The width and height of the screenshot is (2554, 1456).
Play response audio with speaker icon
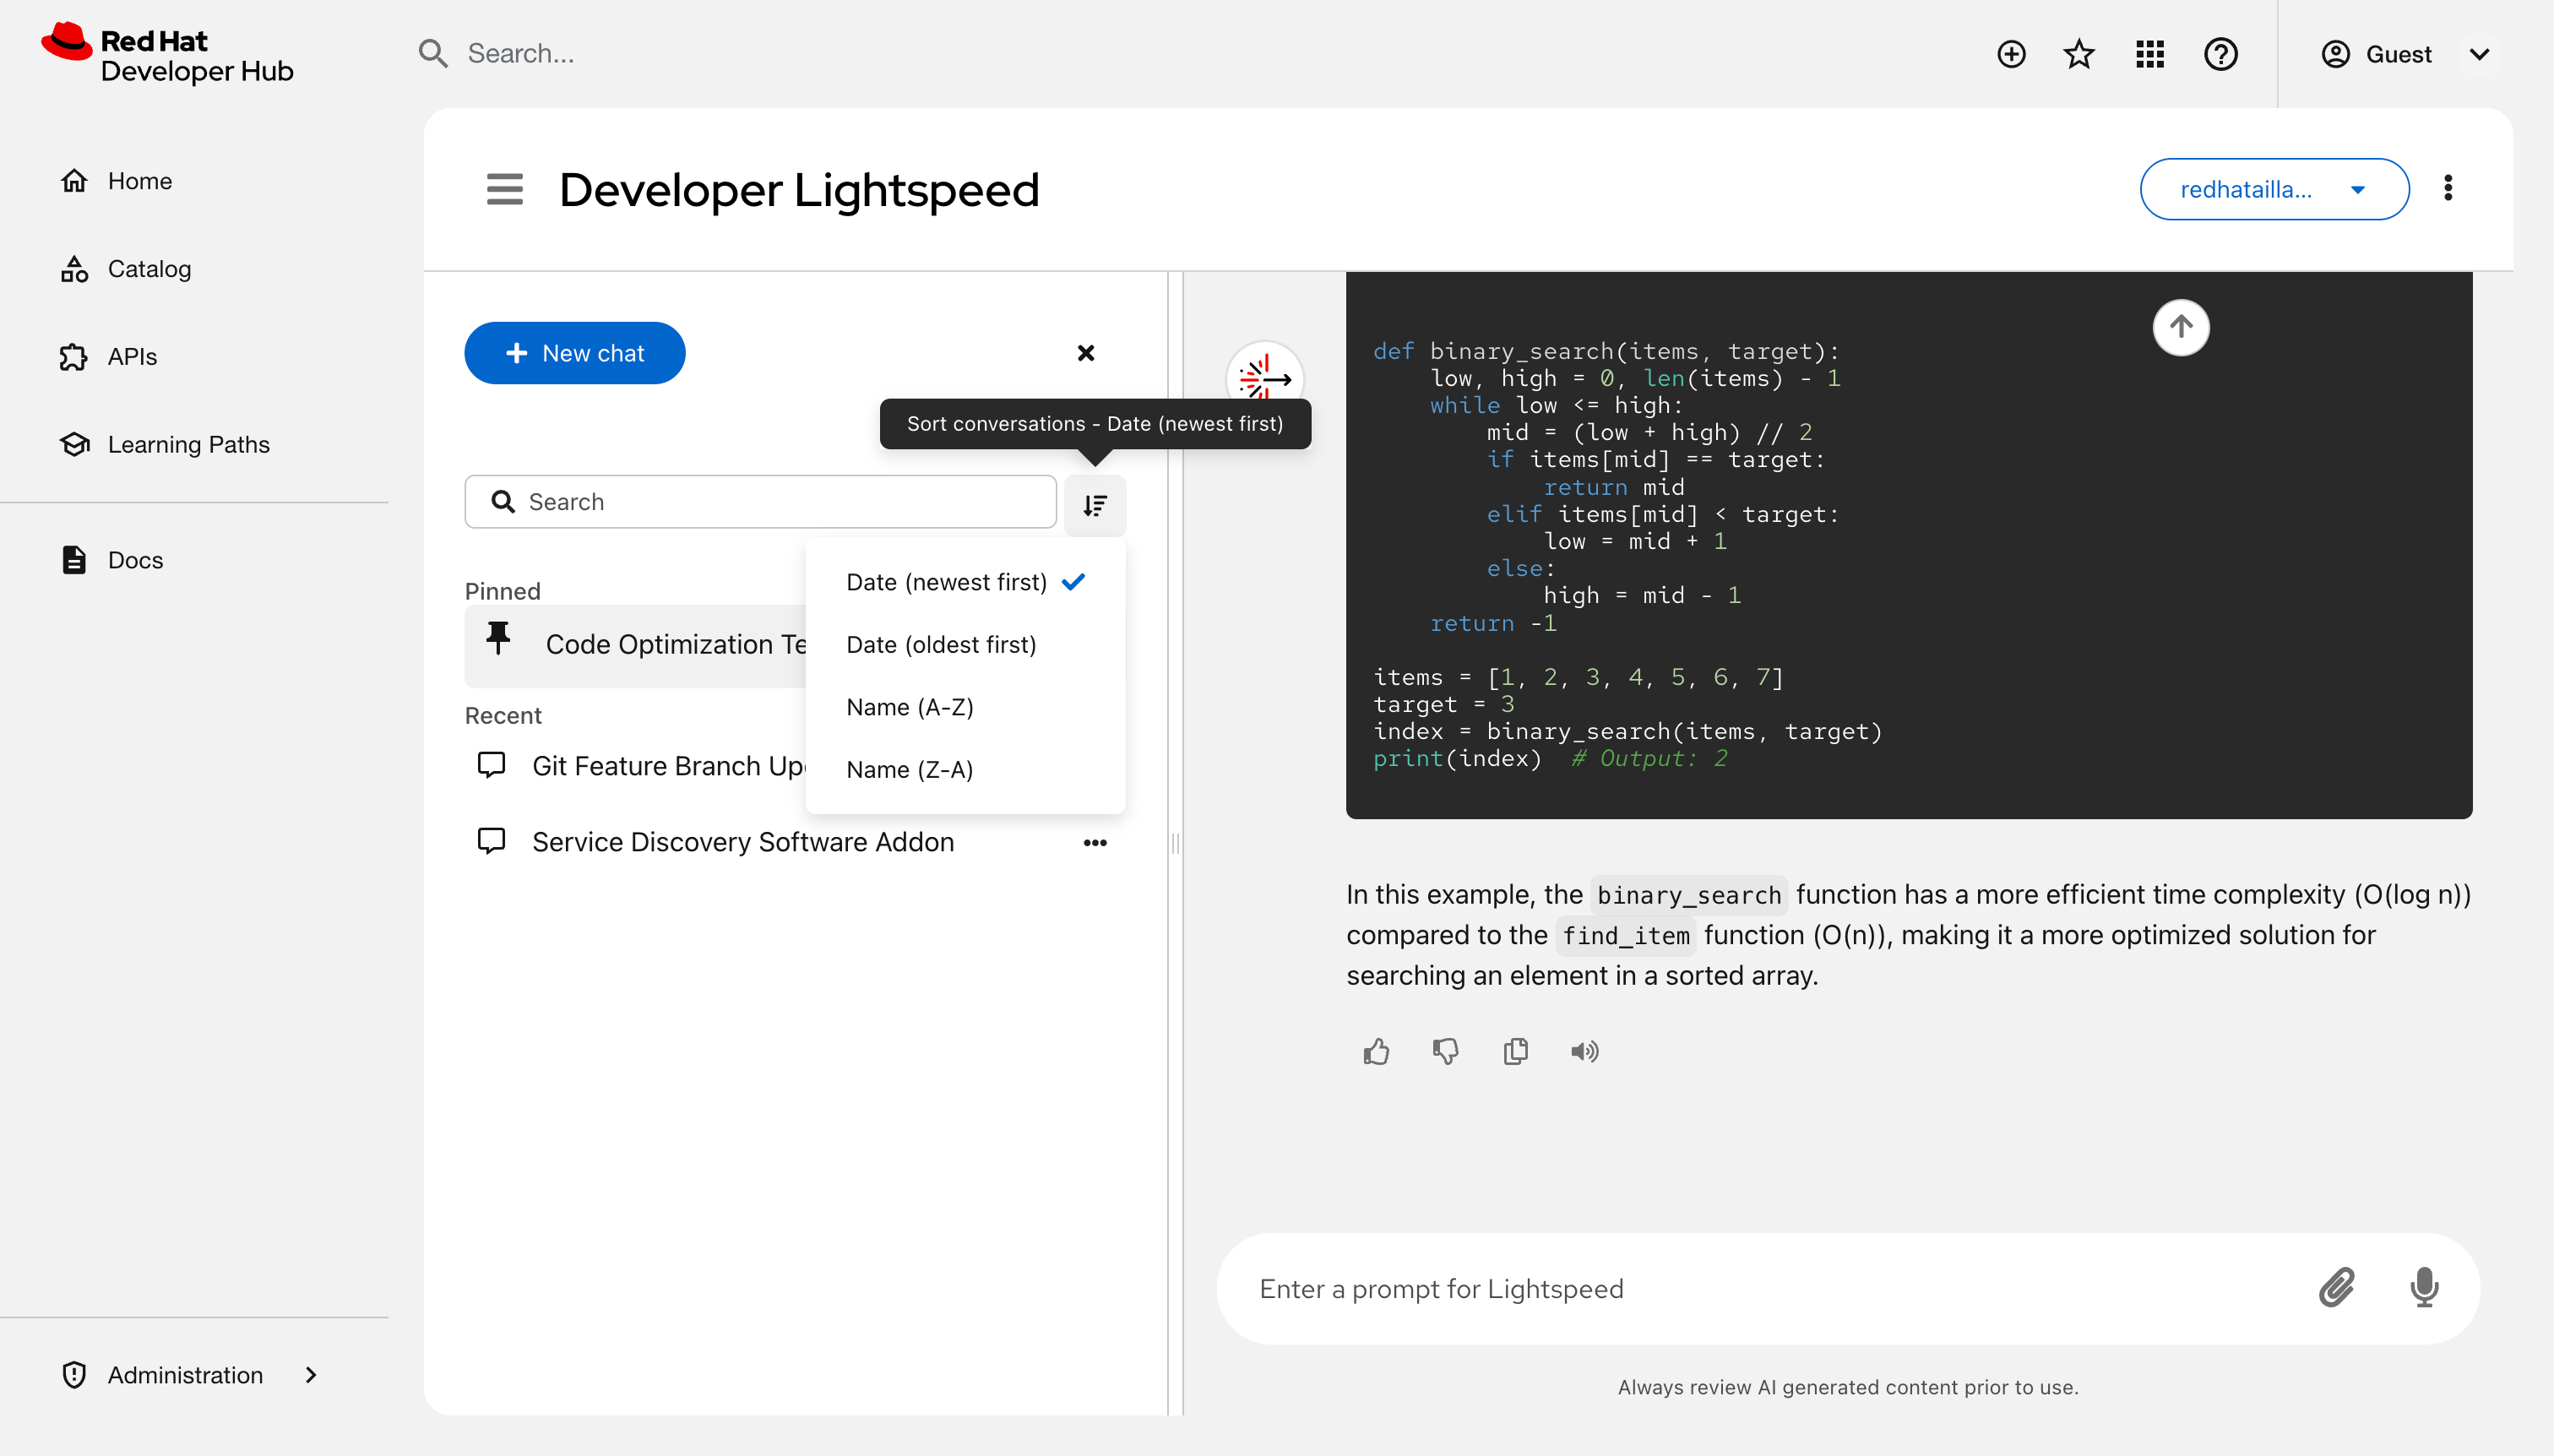1584,1051
